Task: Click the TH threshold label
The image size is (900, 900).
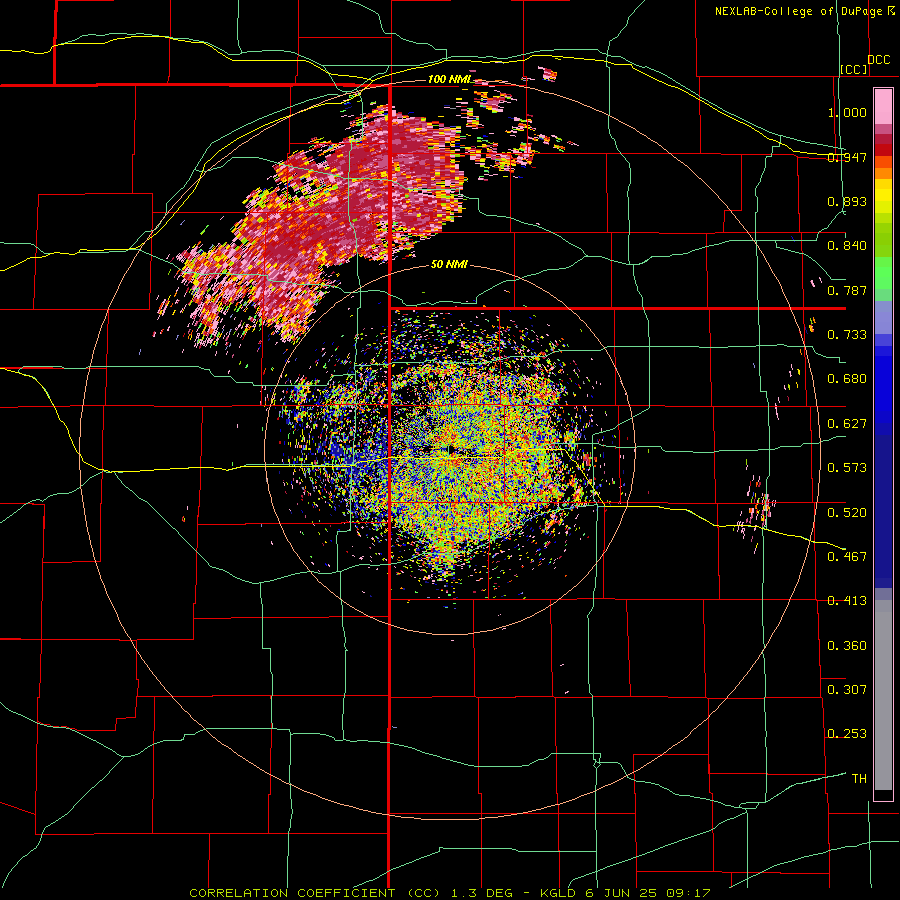Action: click(x=859, y=778)
